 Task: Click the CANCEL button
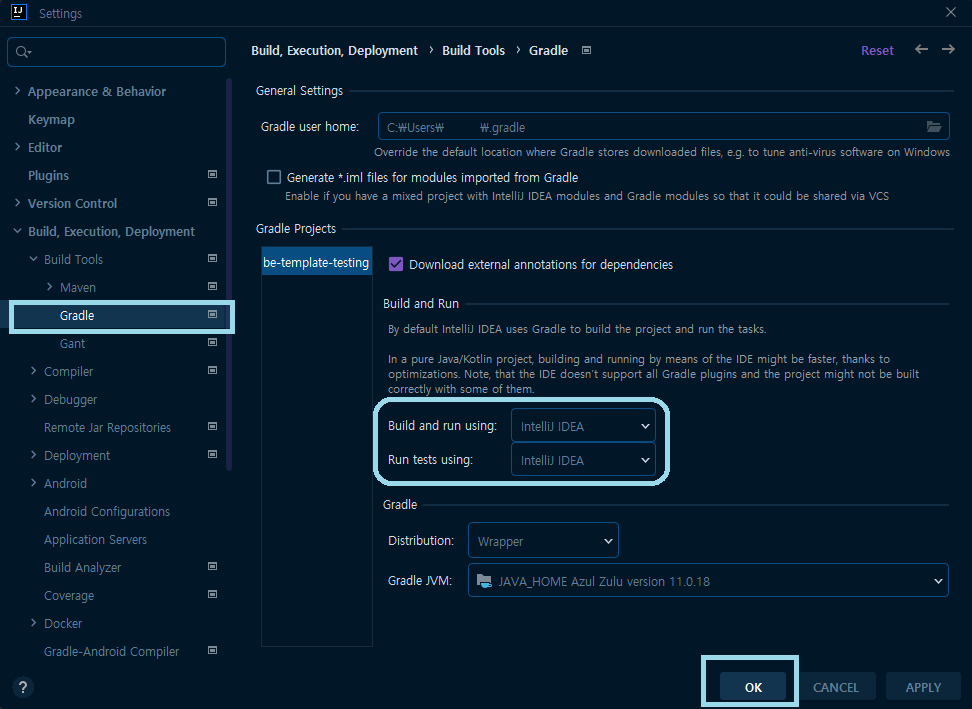point(835,687)
